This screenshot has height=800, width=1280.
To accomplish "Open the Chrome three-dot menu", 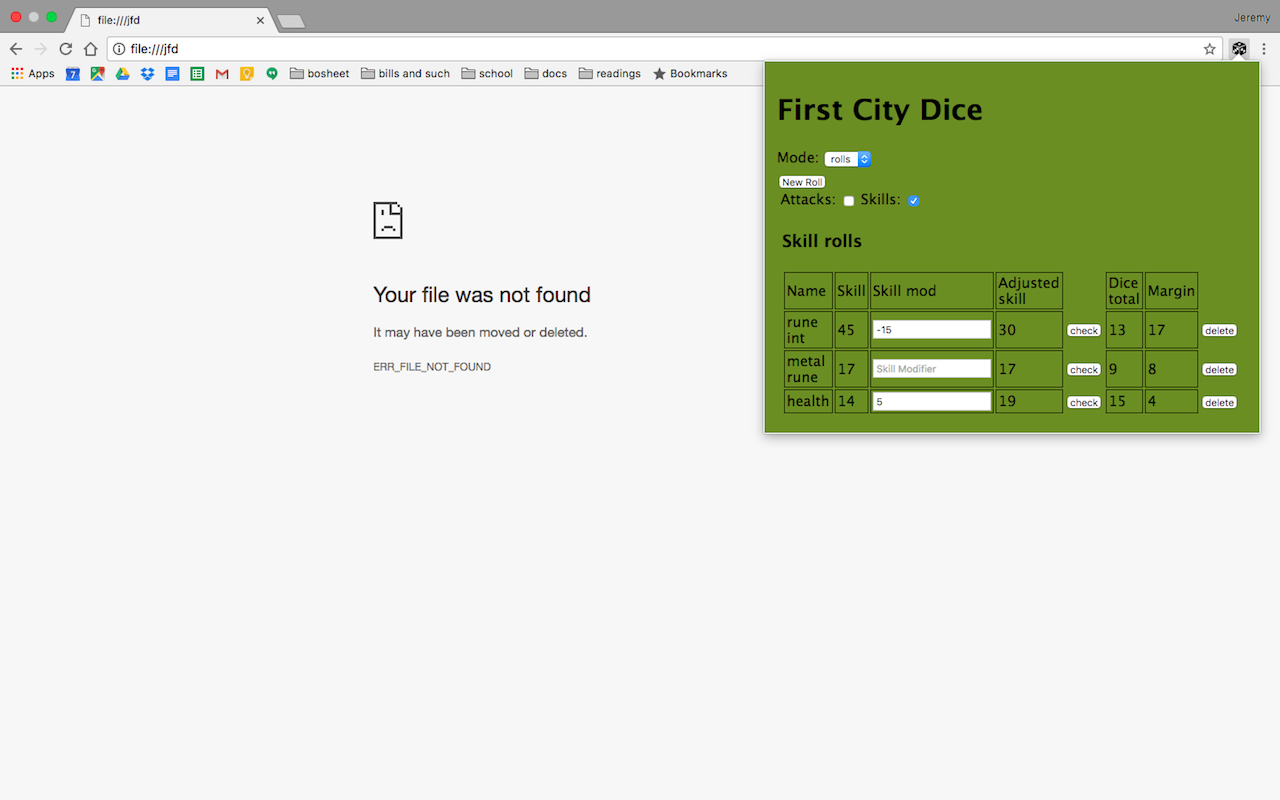I will tap(1264, 48).
